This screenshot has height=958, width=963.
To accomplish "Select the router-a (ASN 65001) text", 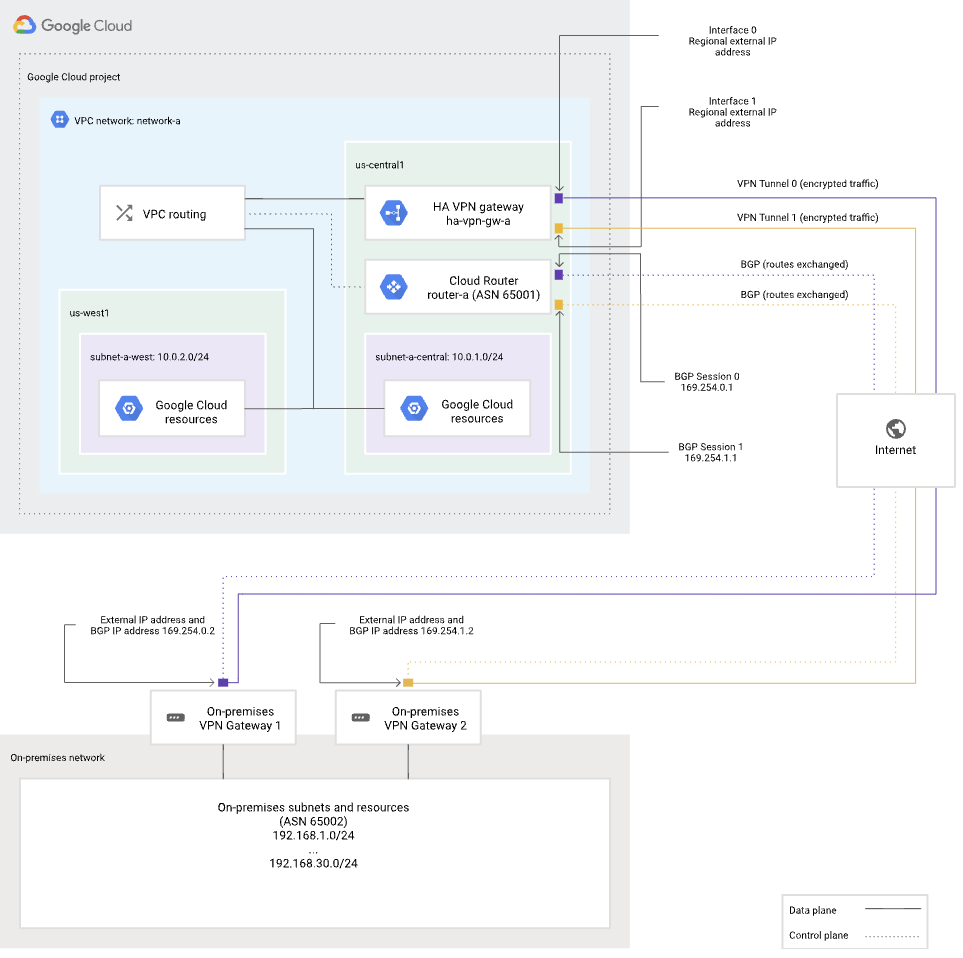I will [483, 295].
